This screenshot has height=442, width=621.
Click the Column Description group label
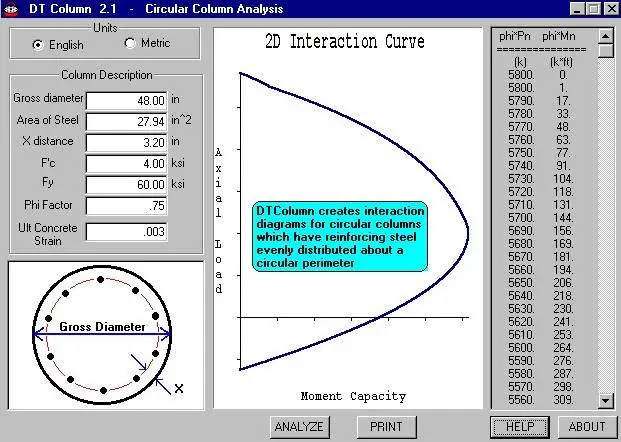(107, 75)
